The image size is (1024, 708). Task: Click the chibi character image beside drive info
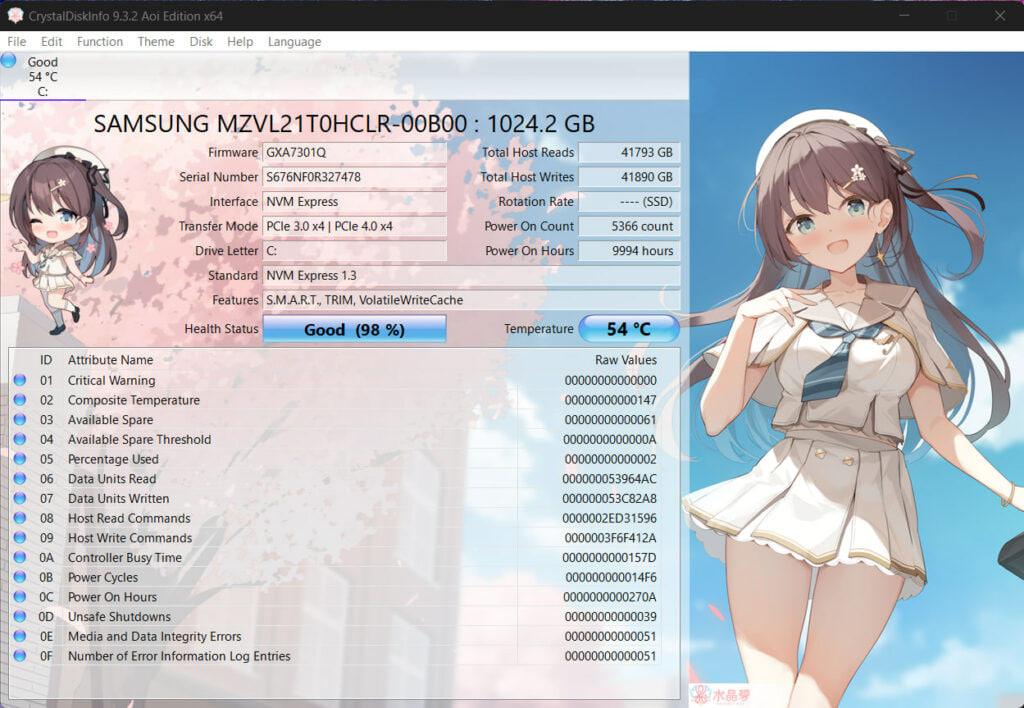pos(67,240)
